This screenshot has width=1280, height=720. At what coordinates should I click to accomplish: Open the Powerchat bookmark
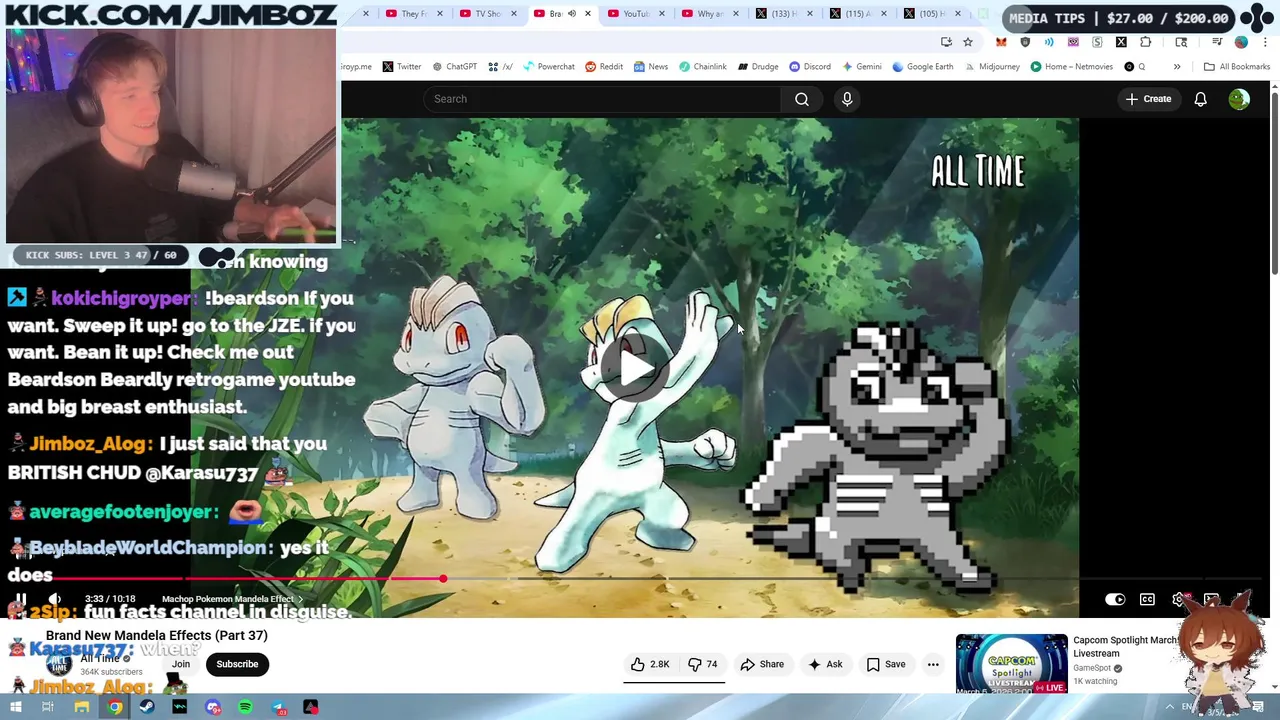pos(548,67)
